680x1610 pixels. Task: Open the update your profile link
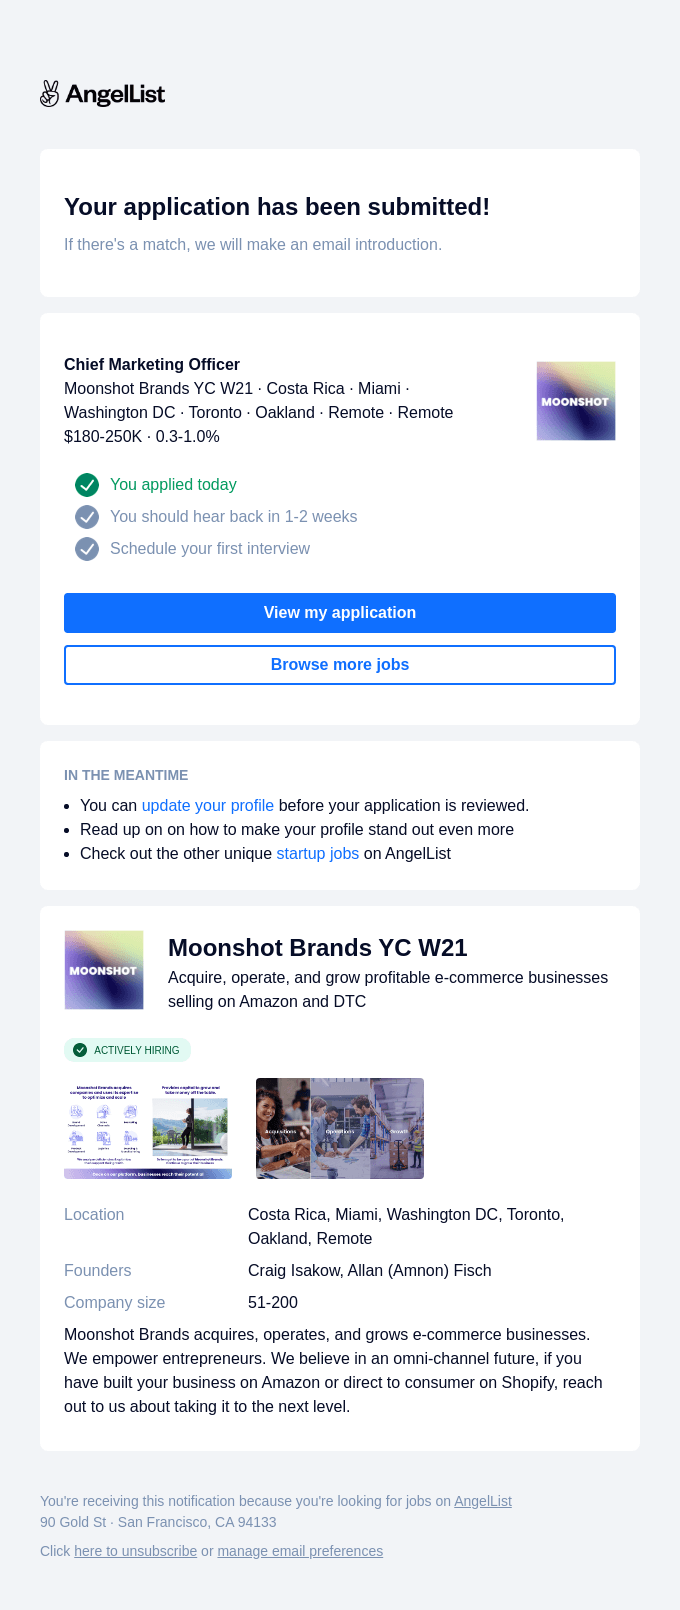[207, 805]
